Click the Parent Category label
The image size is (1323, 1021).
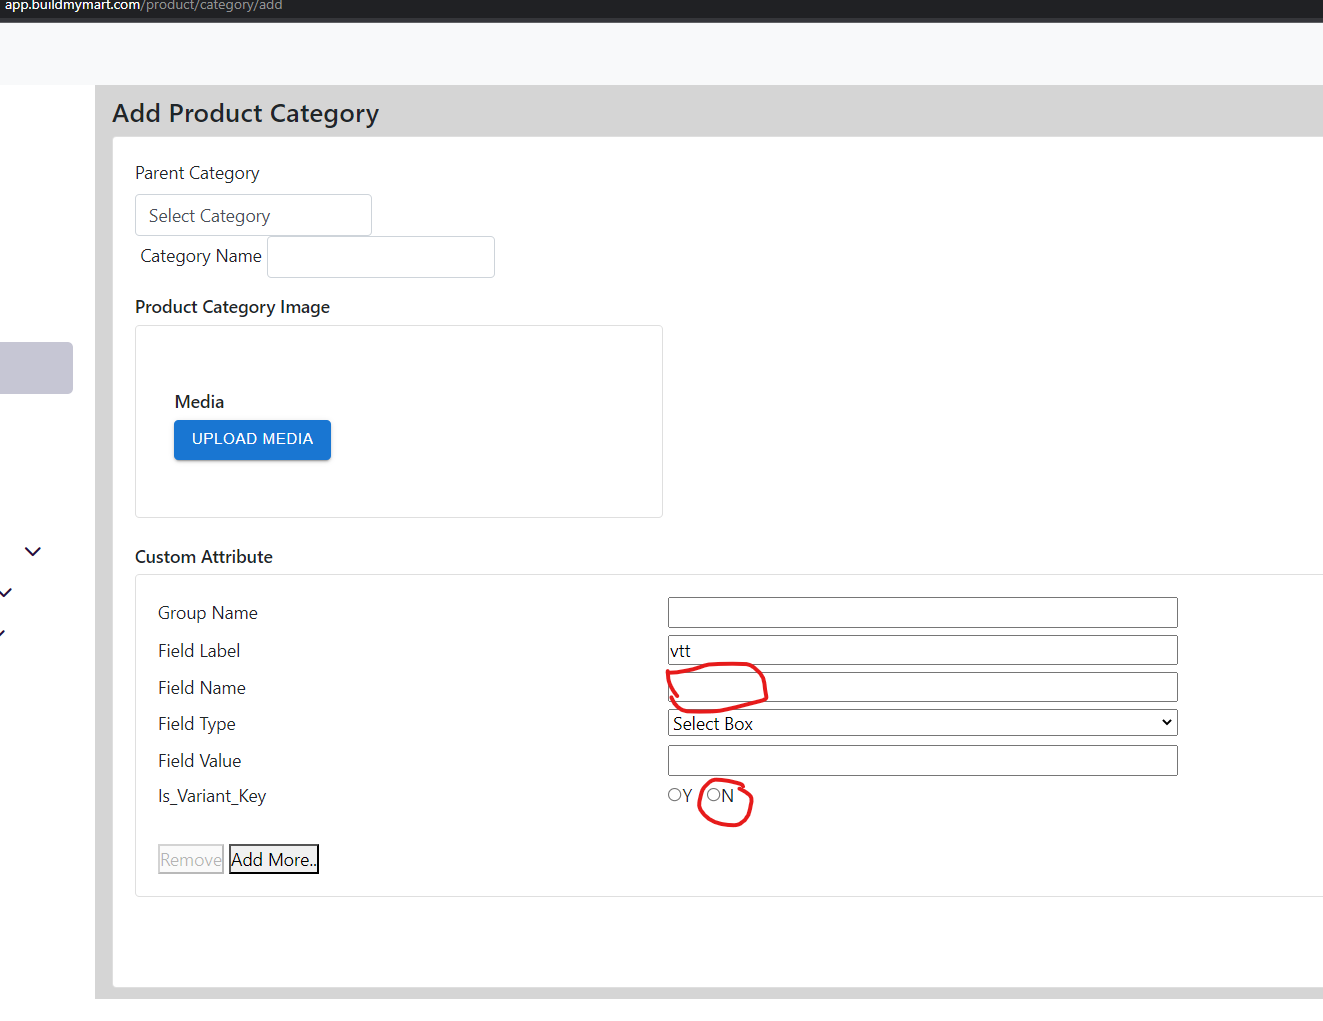197,173
